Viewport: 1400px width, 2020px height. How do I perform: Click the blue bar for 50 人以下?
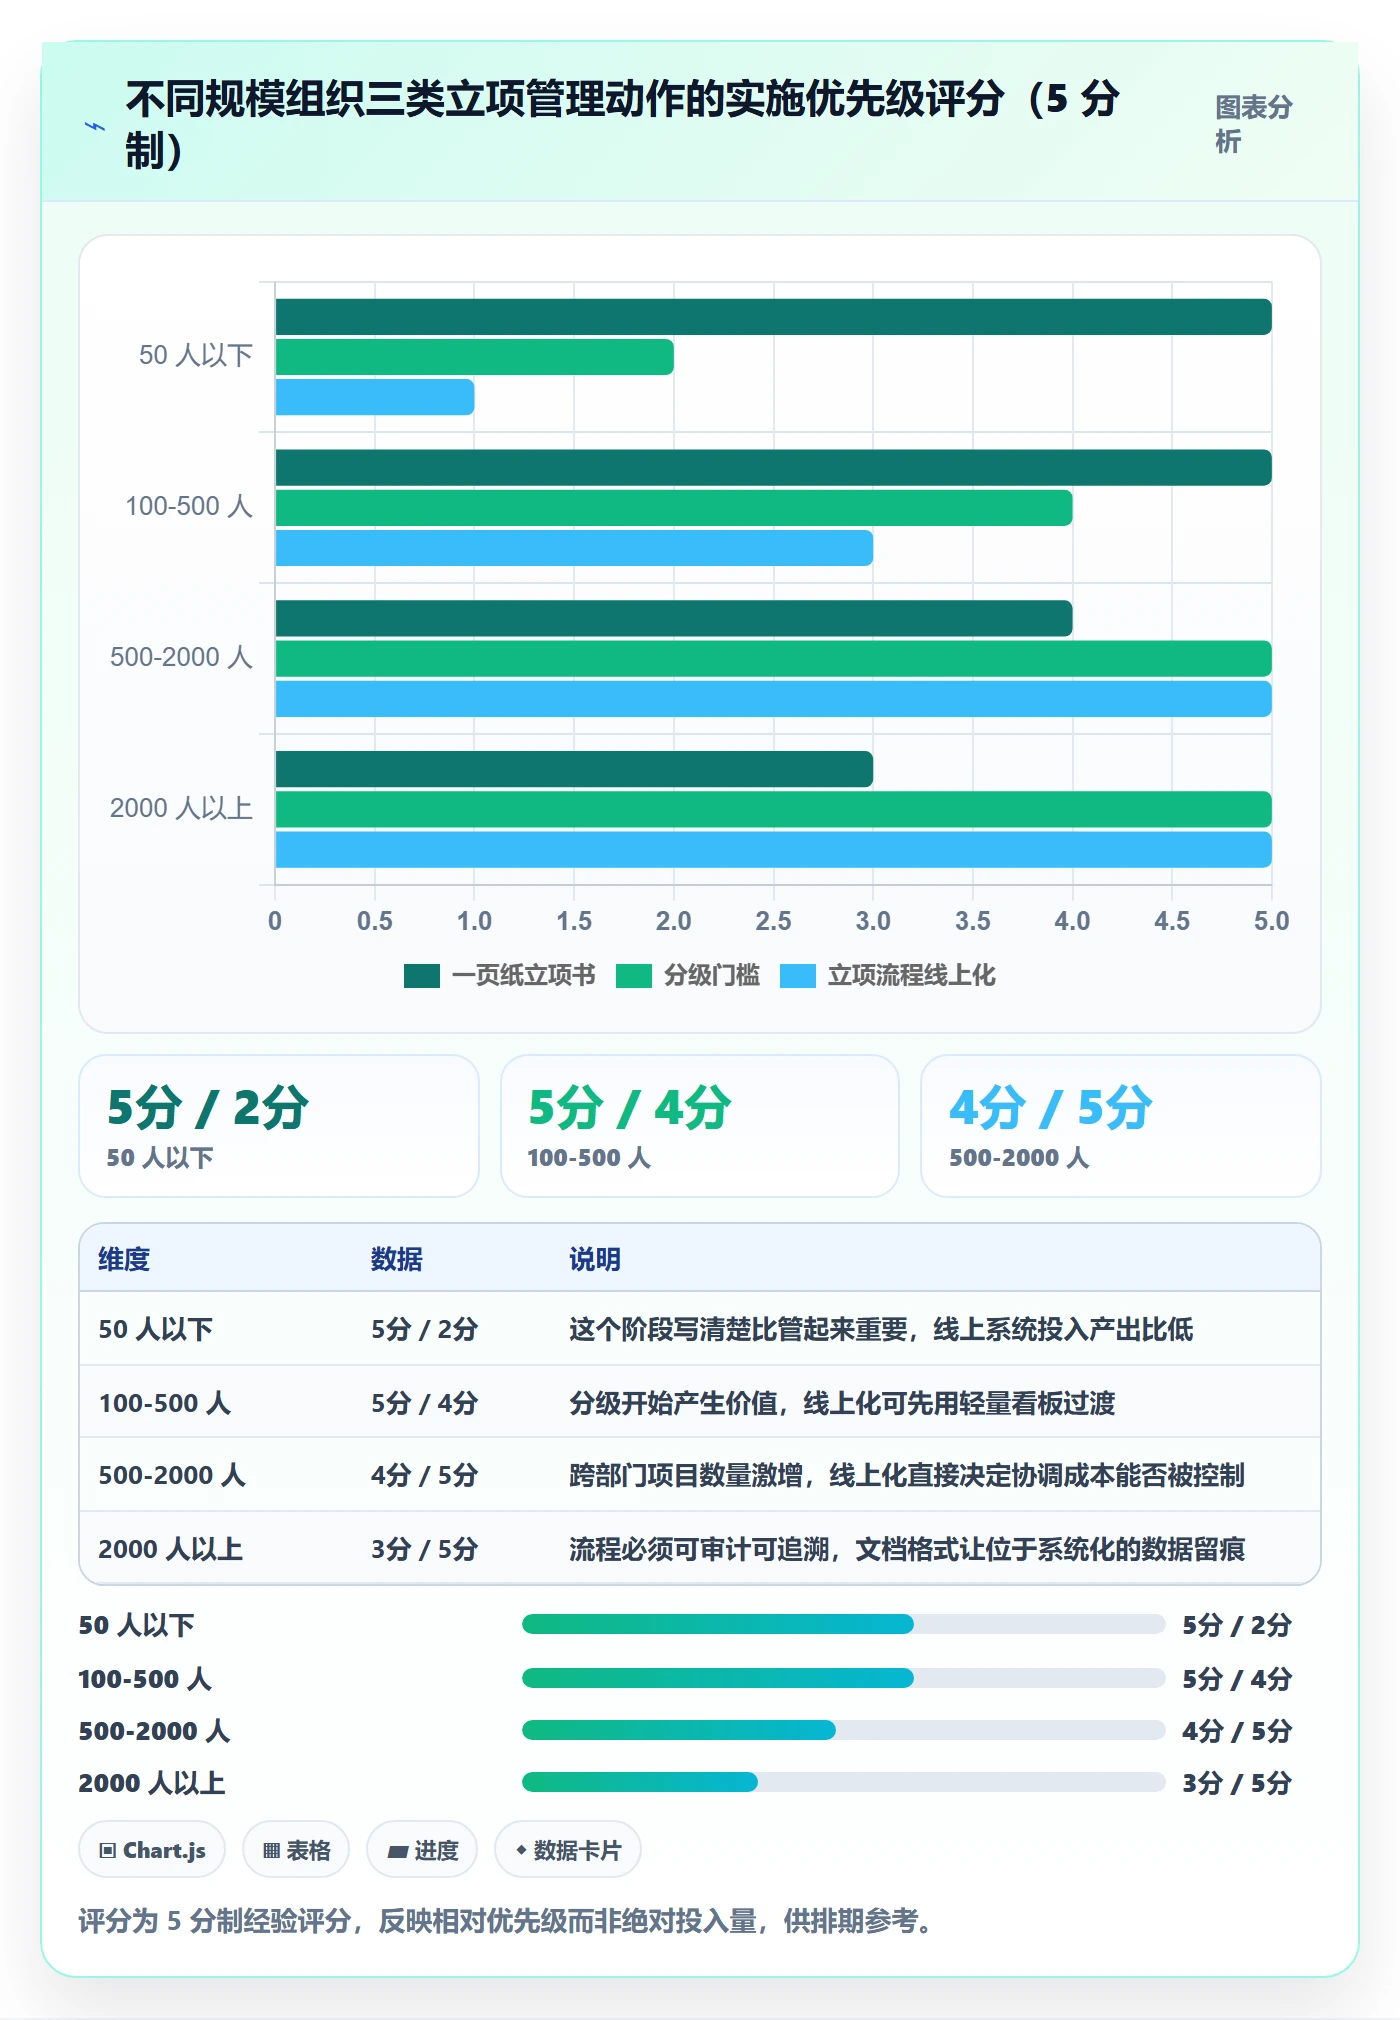click(x=375, y=397)
